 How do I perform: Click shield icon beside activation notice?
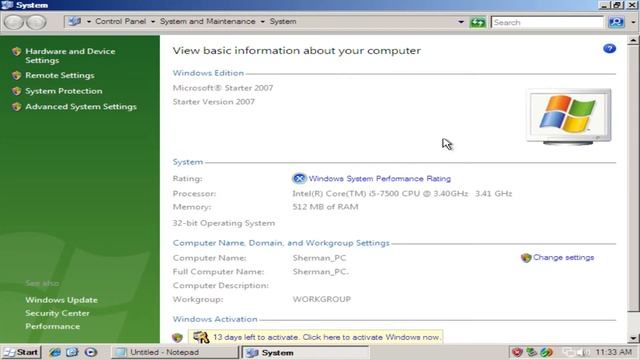pos(177,338)
